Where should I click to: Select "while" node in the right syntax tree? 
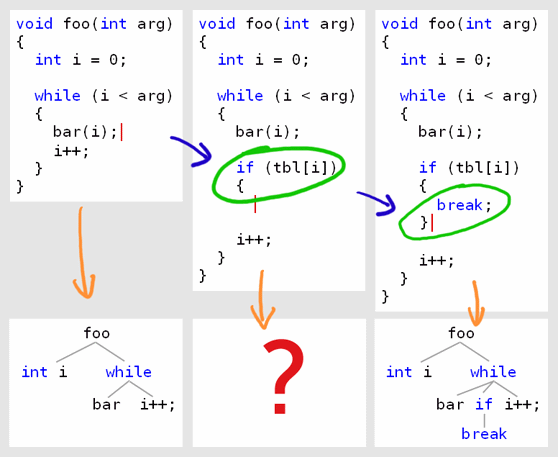coord(493,372)
